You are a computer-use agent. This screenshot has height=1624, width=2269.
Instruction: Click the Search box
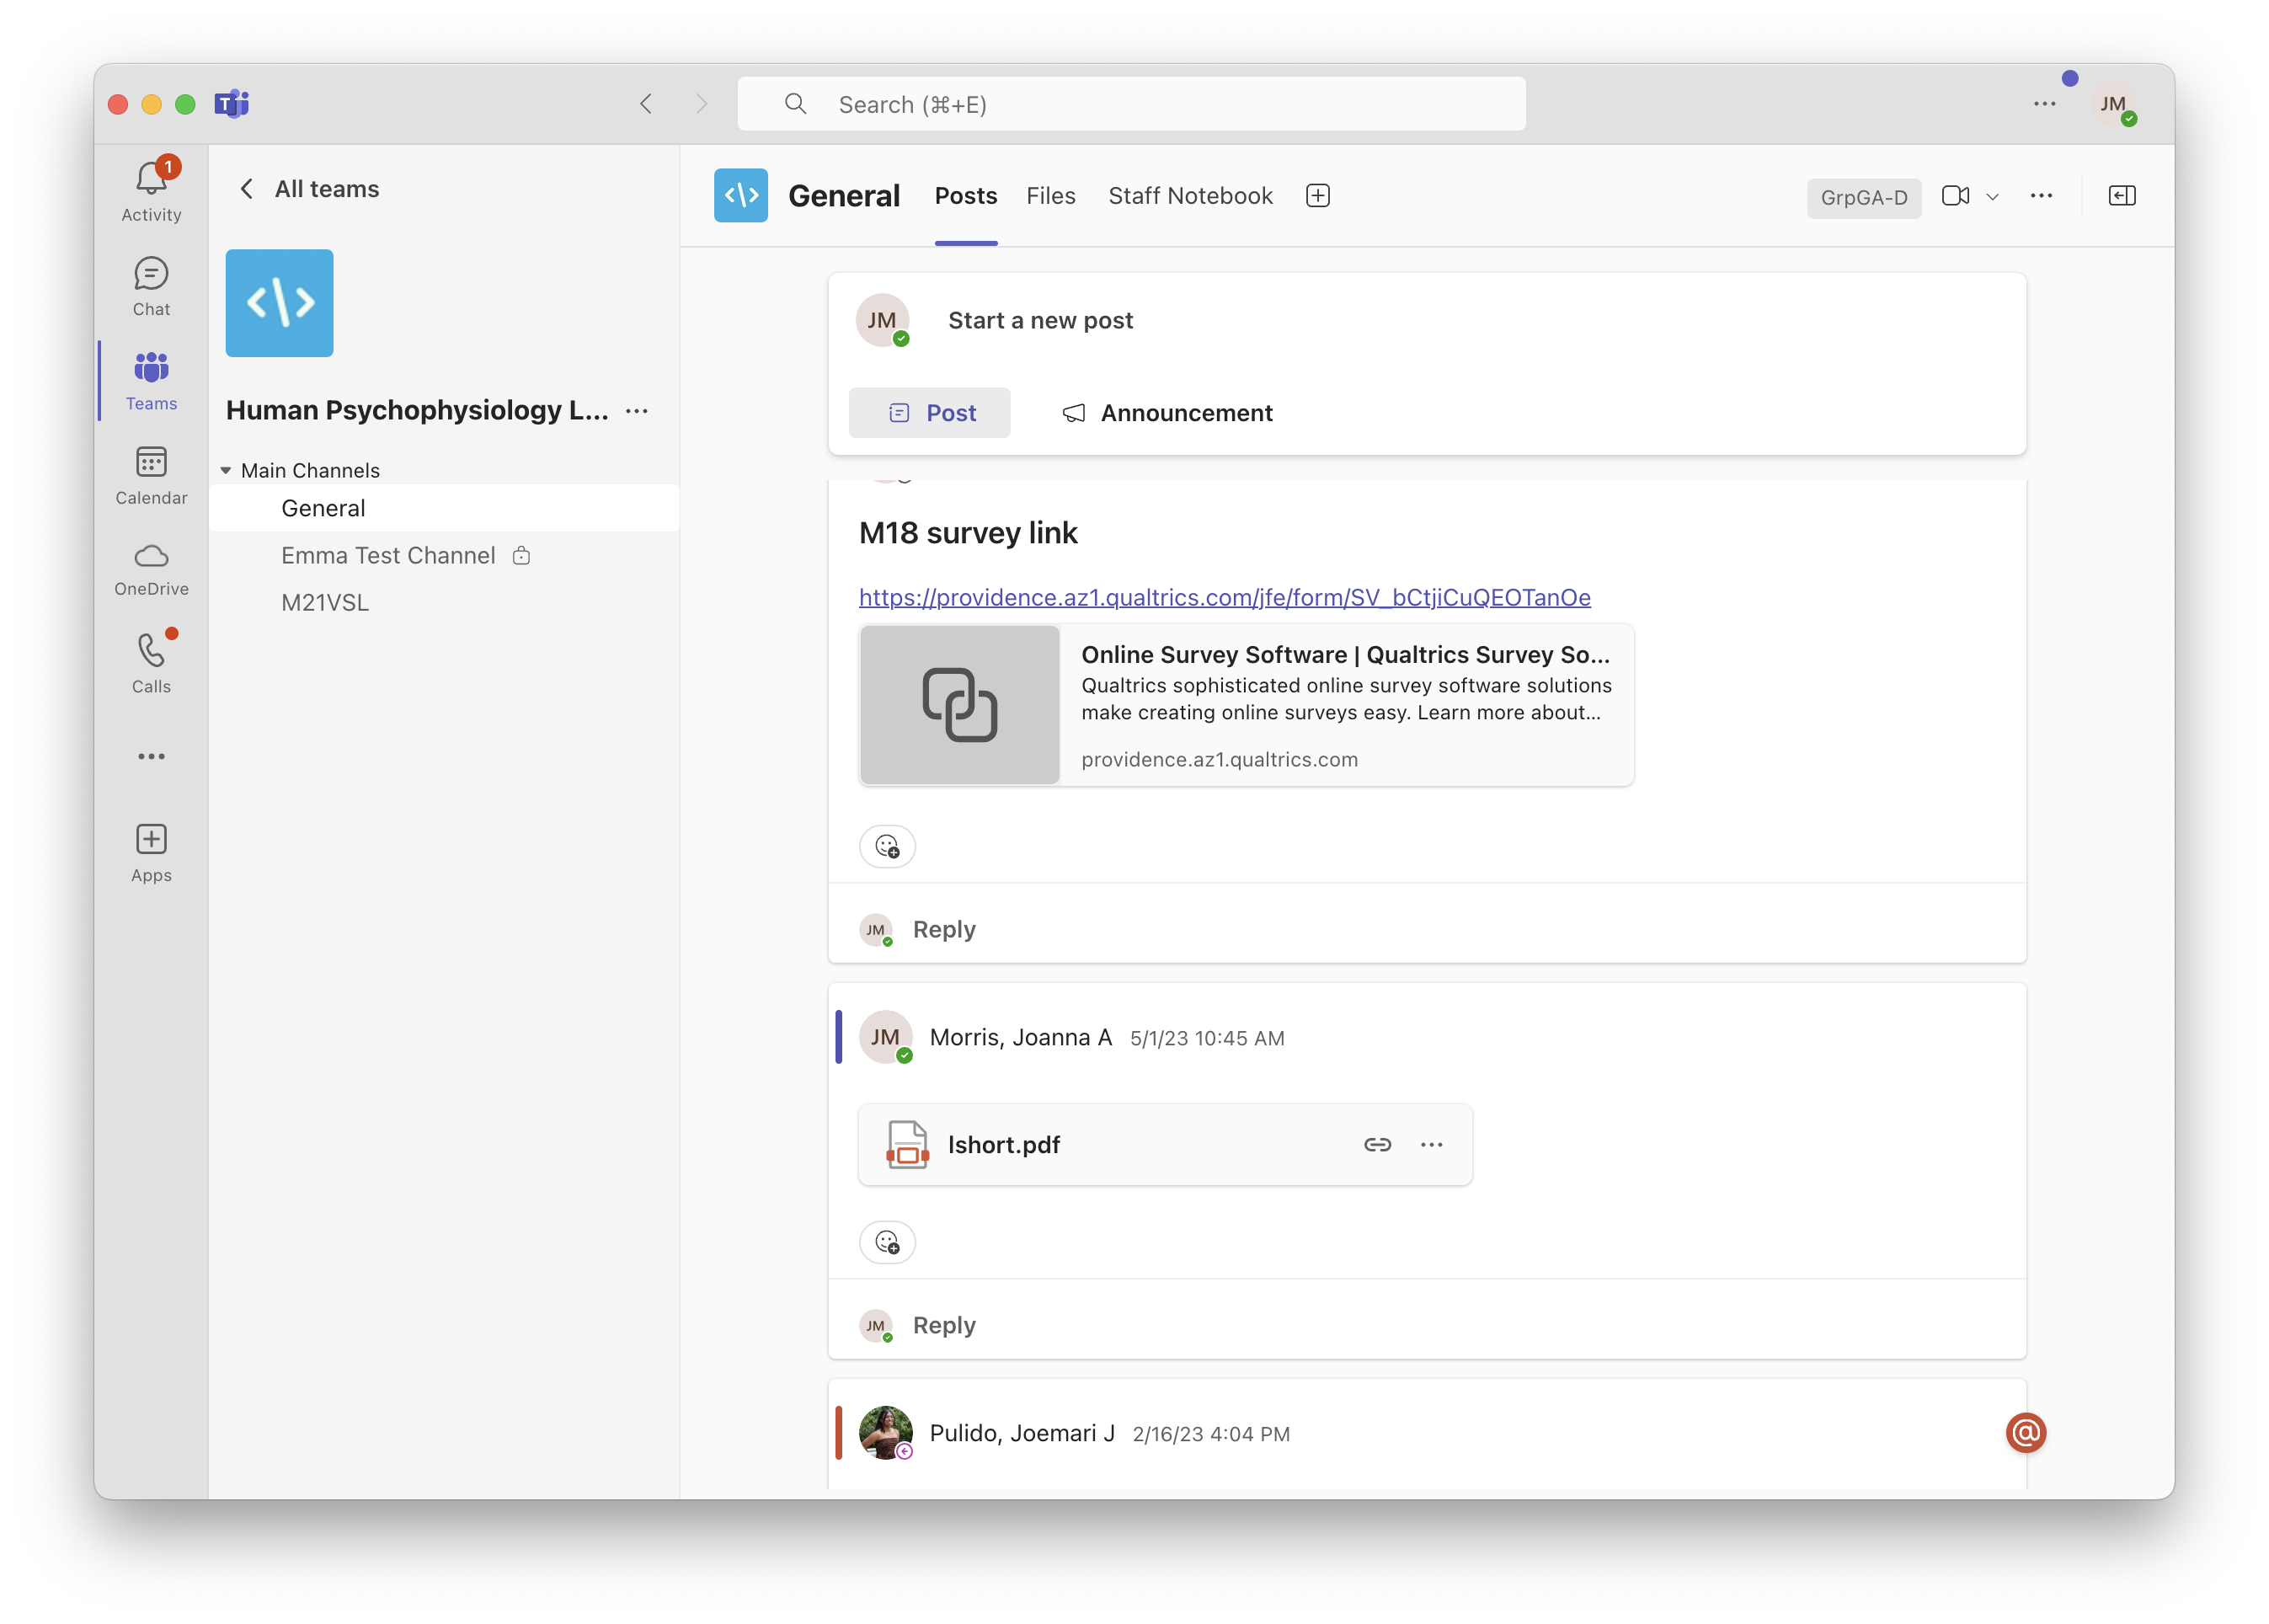click(x=1131, y=104)
